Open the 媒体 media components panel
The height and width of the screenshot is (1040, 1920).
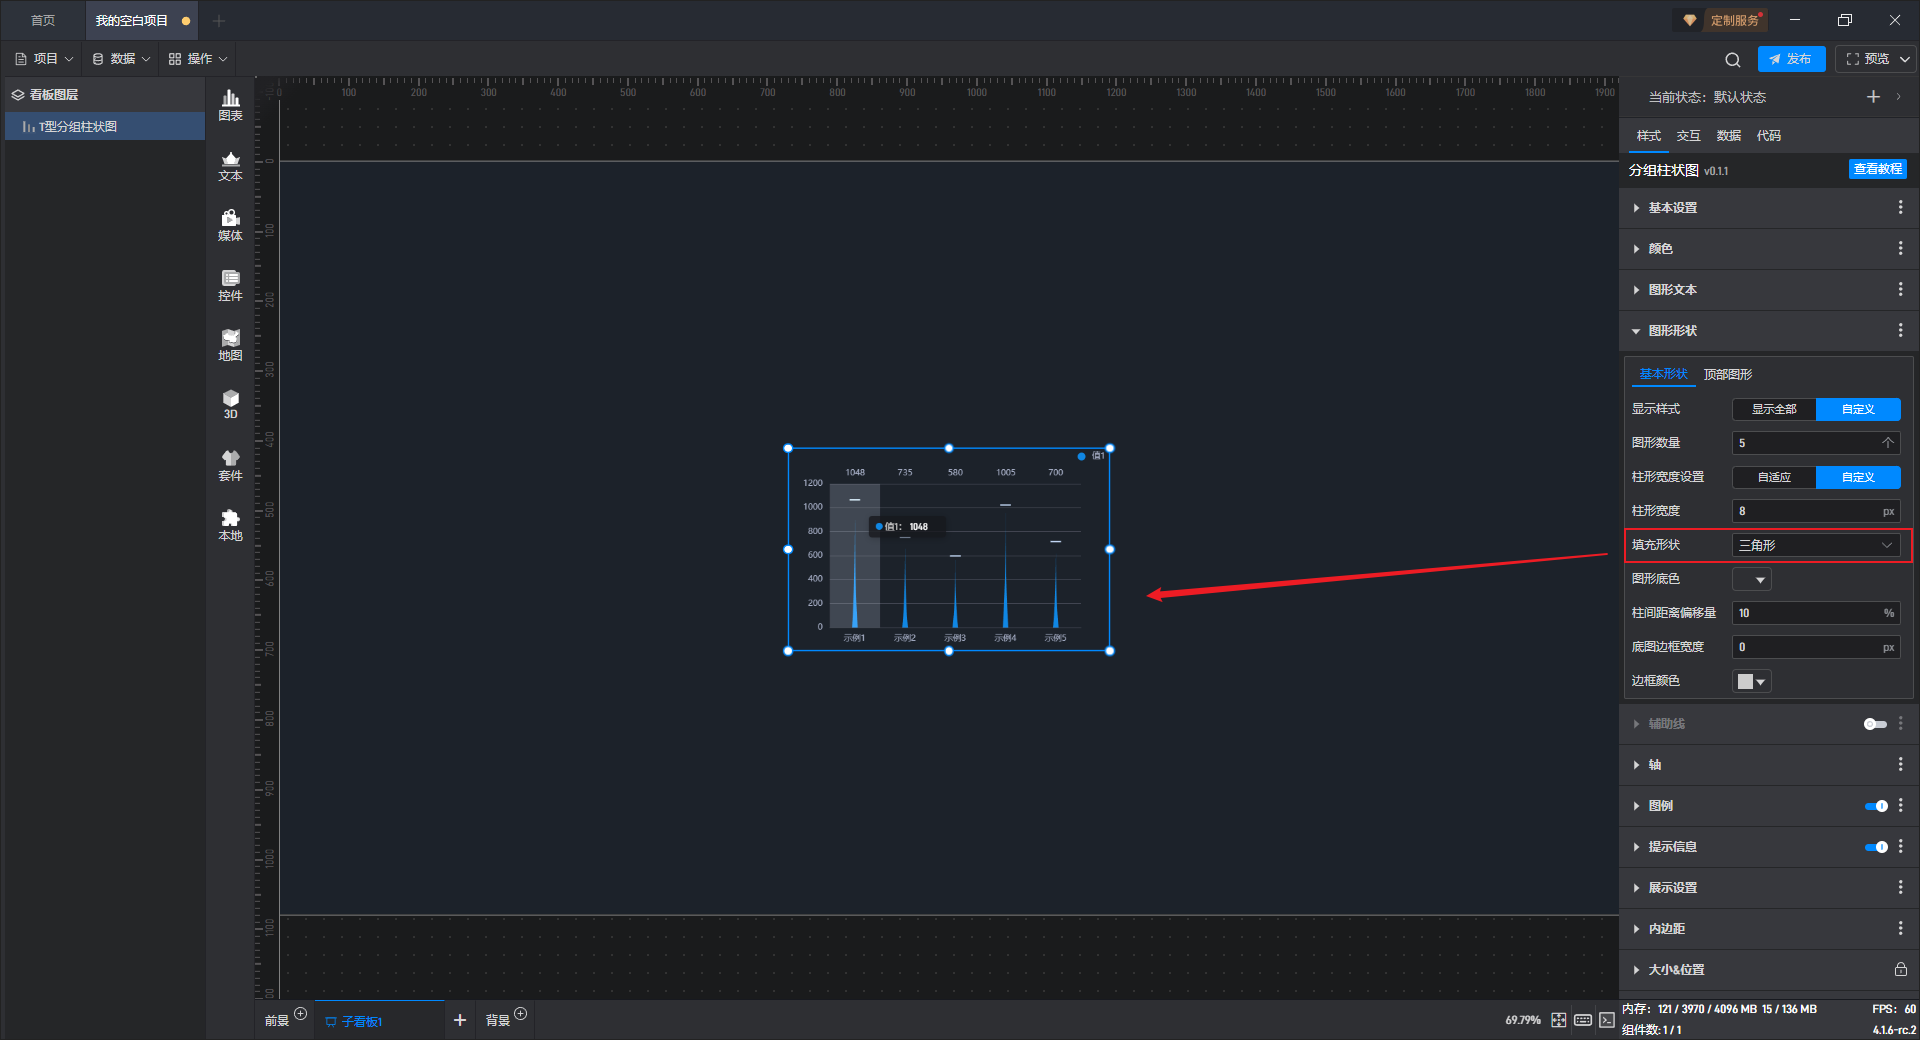(x=230, y=225)
